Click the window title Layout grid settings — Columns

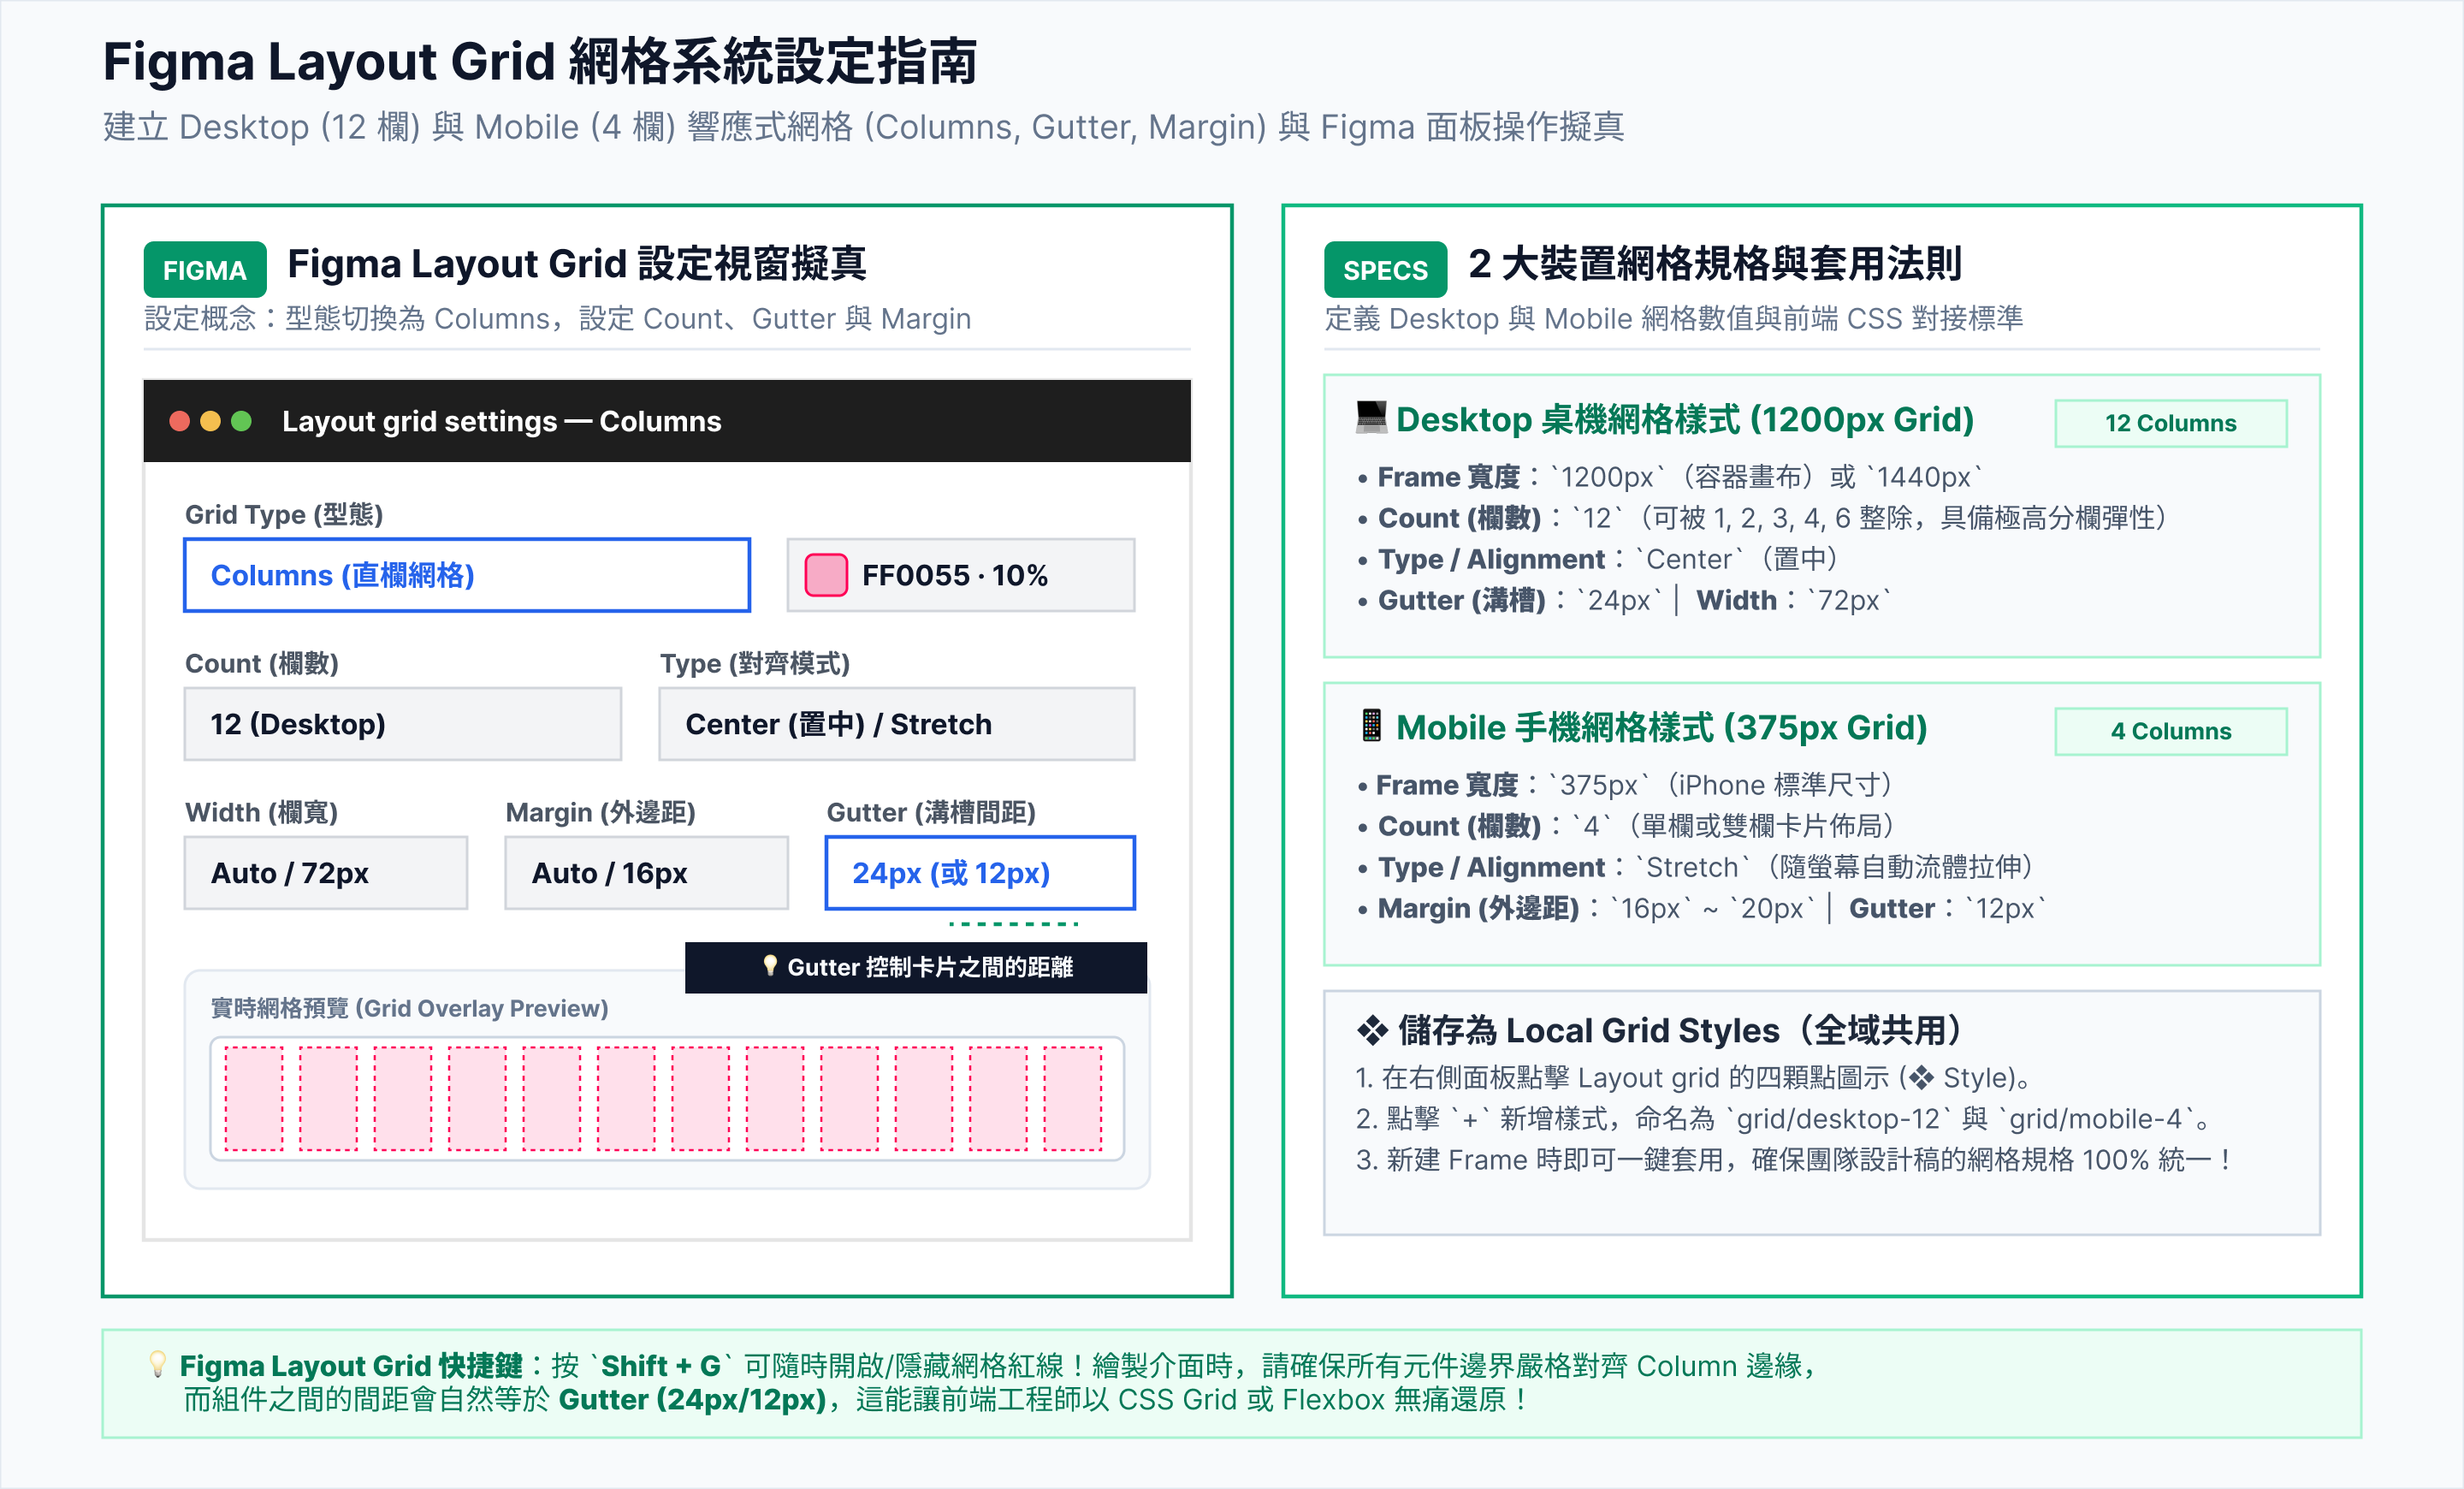pos(501,421)
